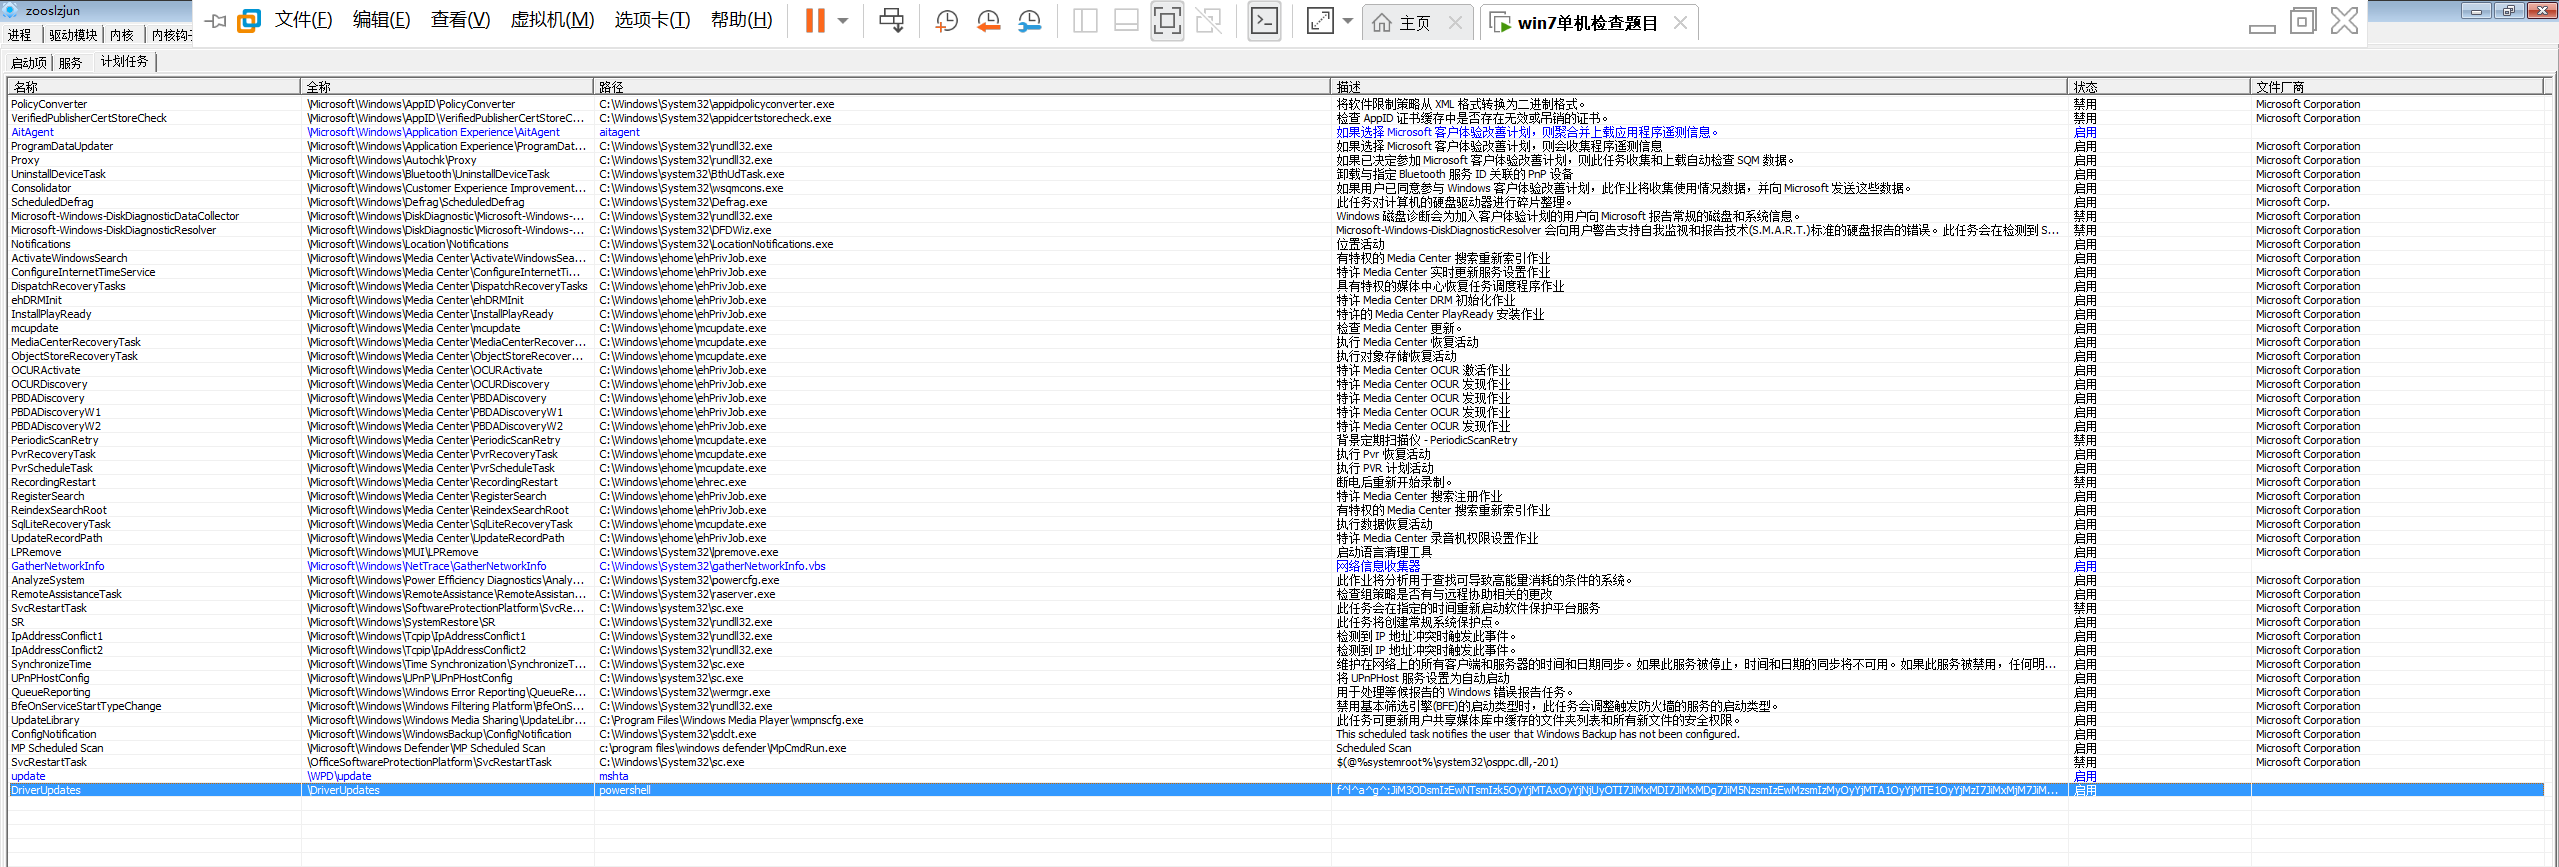Select the ConfigNotification task row

click(1276, 734)
